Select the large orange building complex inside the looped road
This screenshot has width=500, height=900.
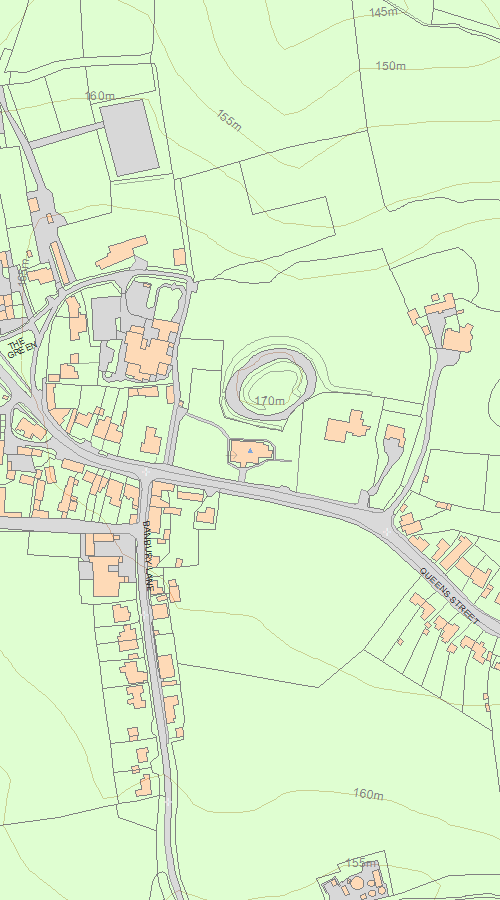click(x=150, y=349)
